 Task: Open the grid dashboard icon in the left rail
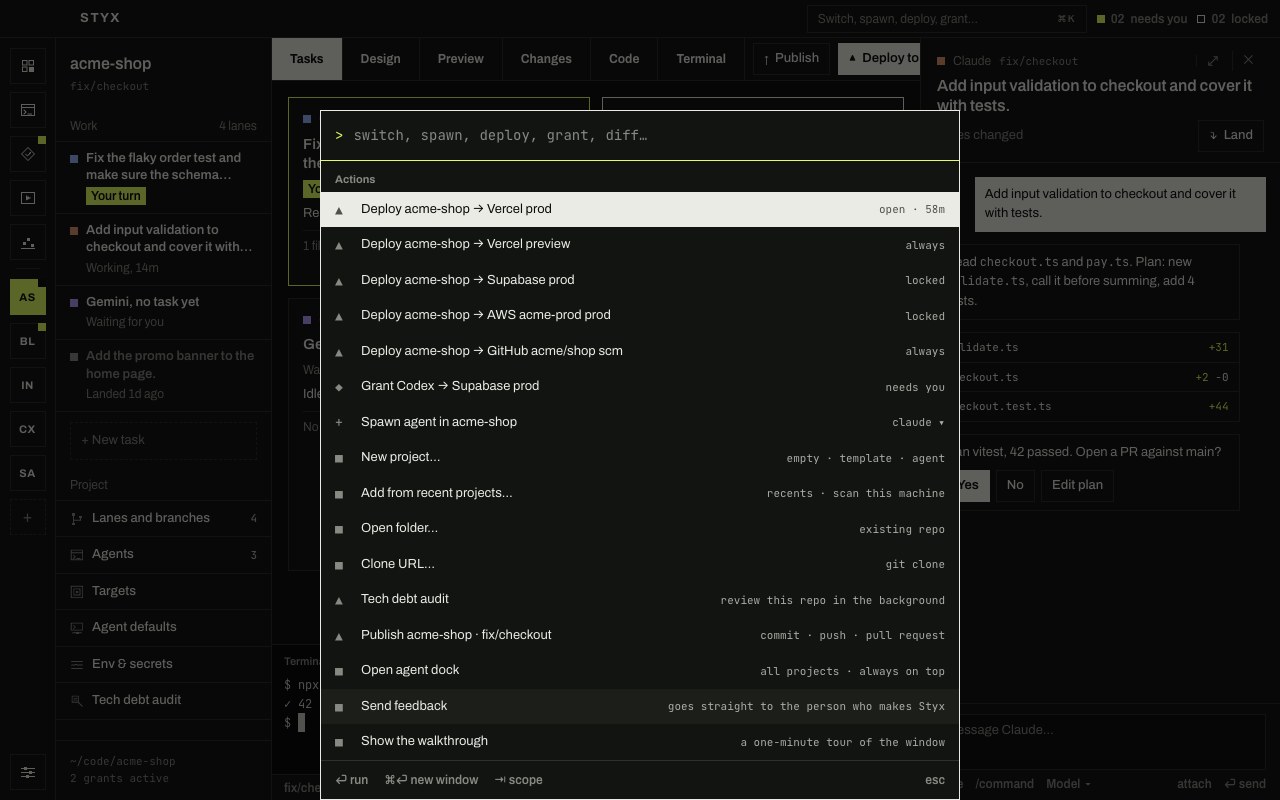28,66
